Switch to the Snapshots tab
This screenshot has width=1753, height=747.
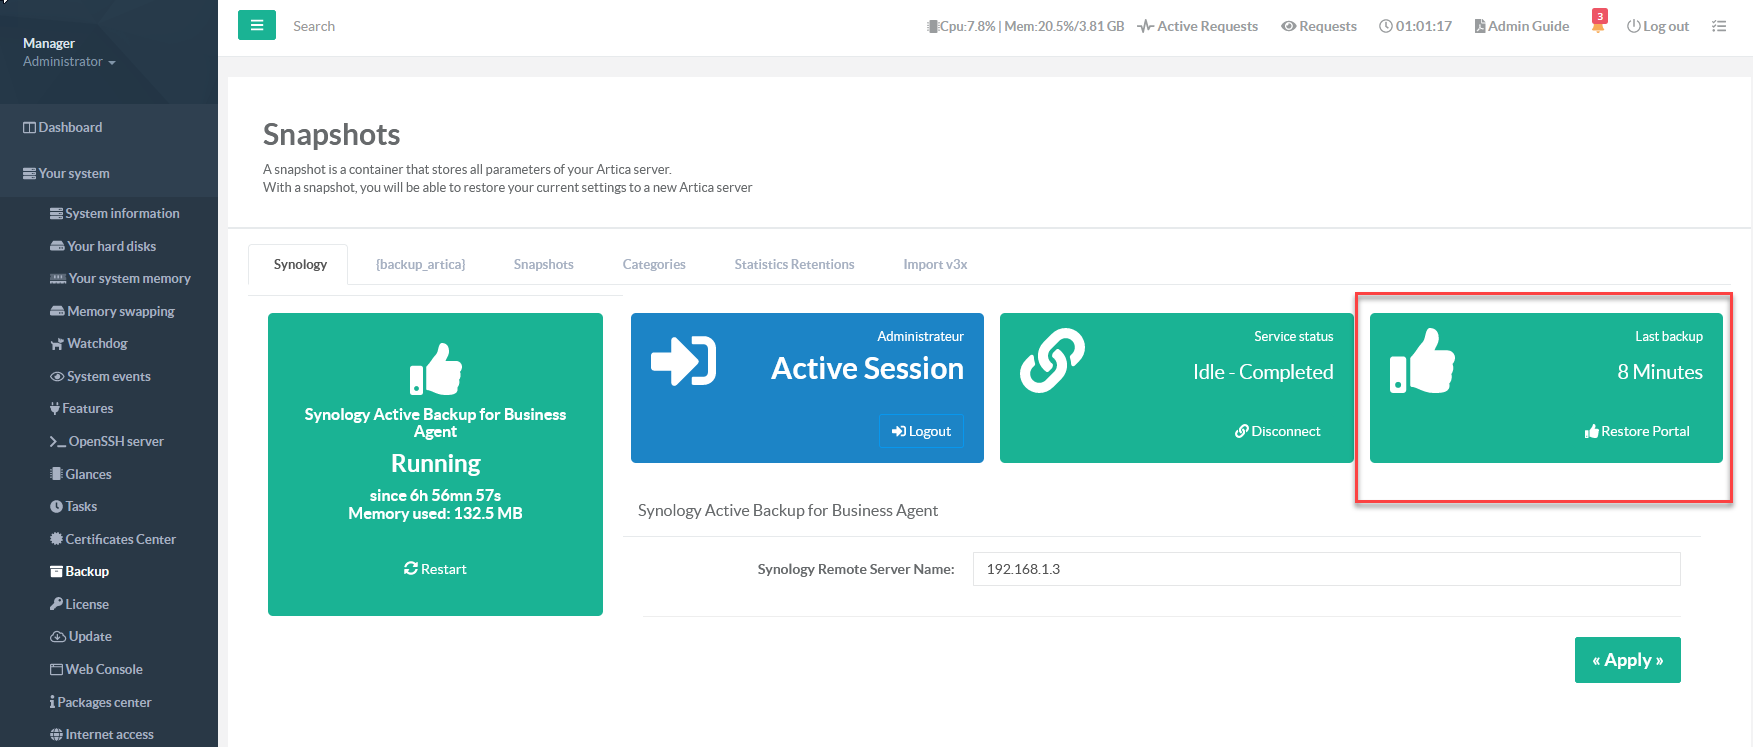tap(543, 264)
